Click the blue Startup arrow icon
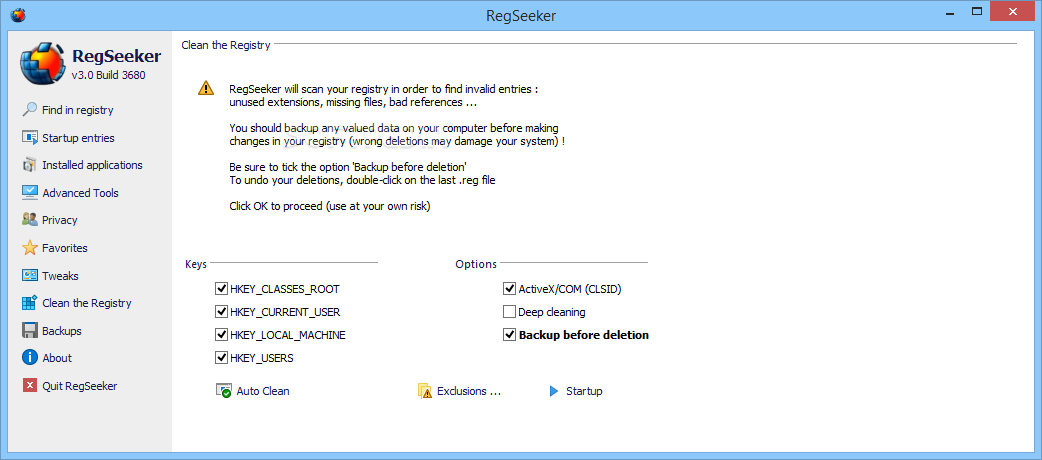The image size is (1042, 460). (x=554, y=391)
